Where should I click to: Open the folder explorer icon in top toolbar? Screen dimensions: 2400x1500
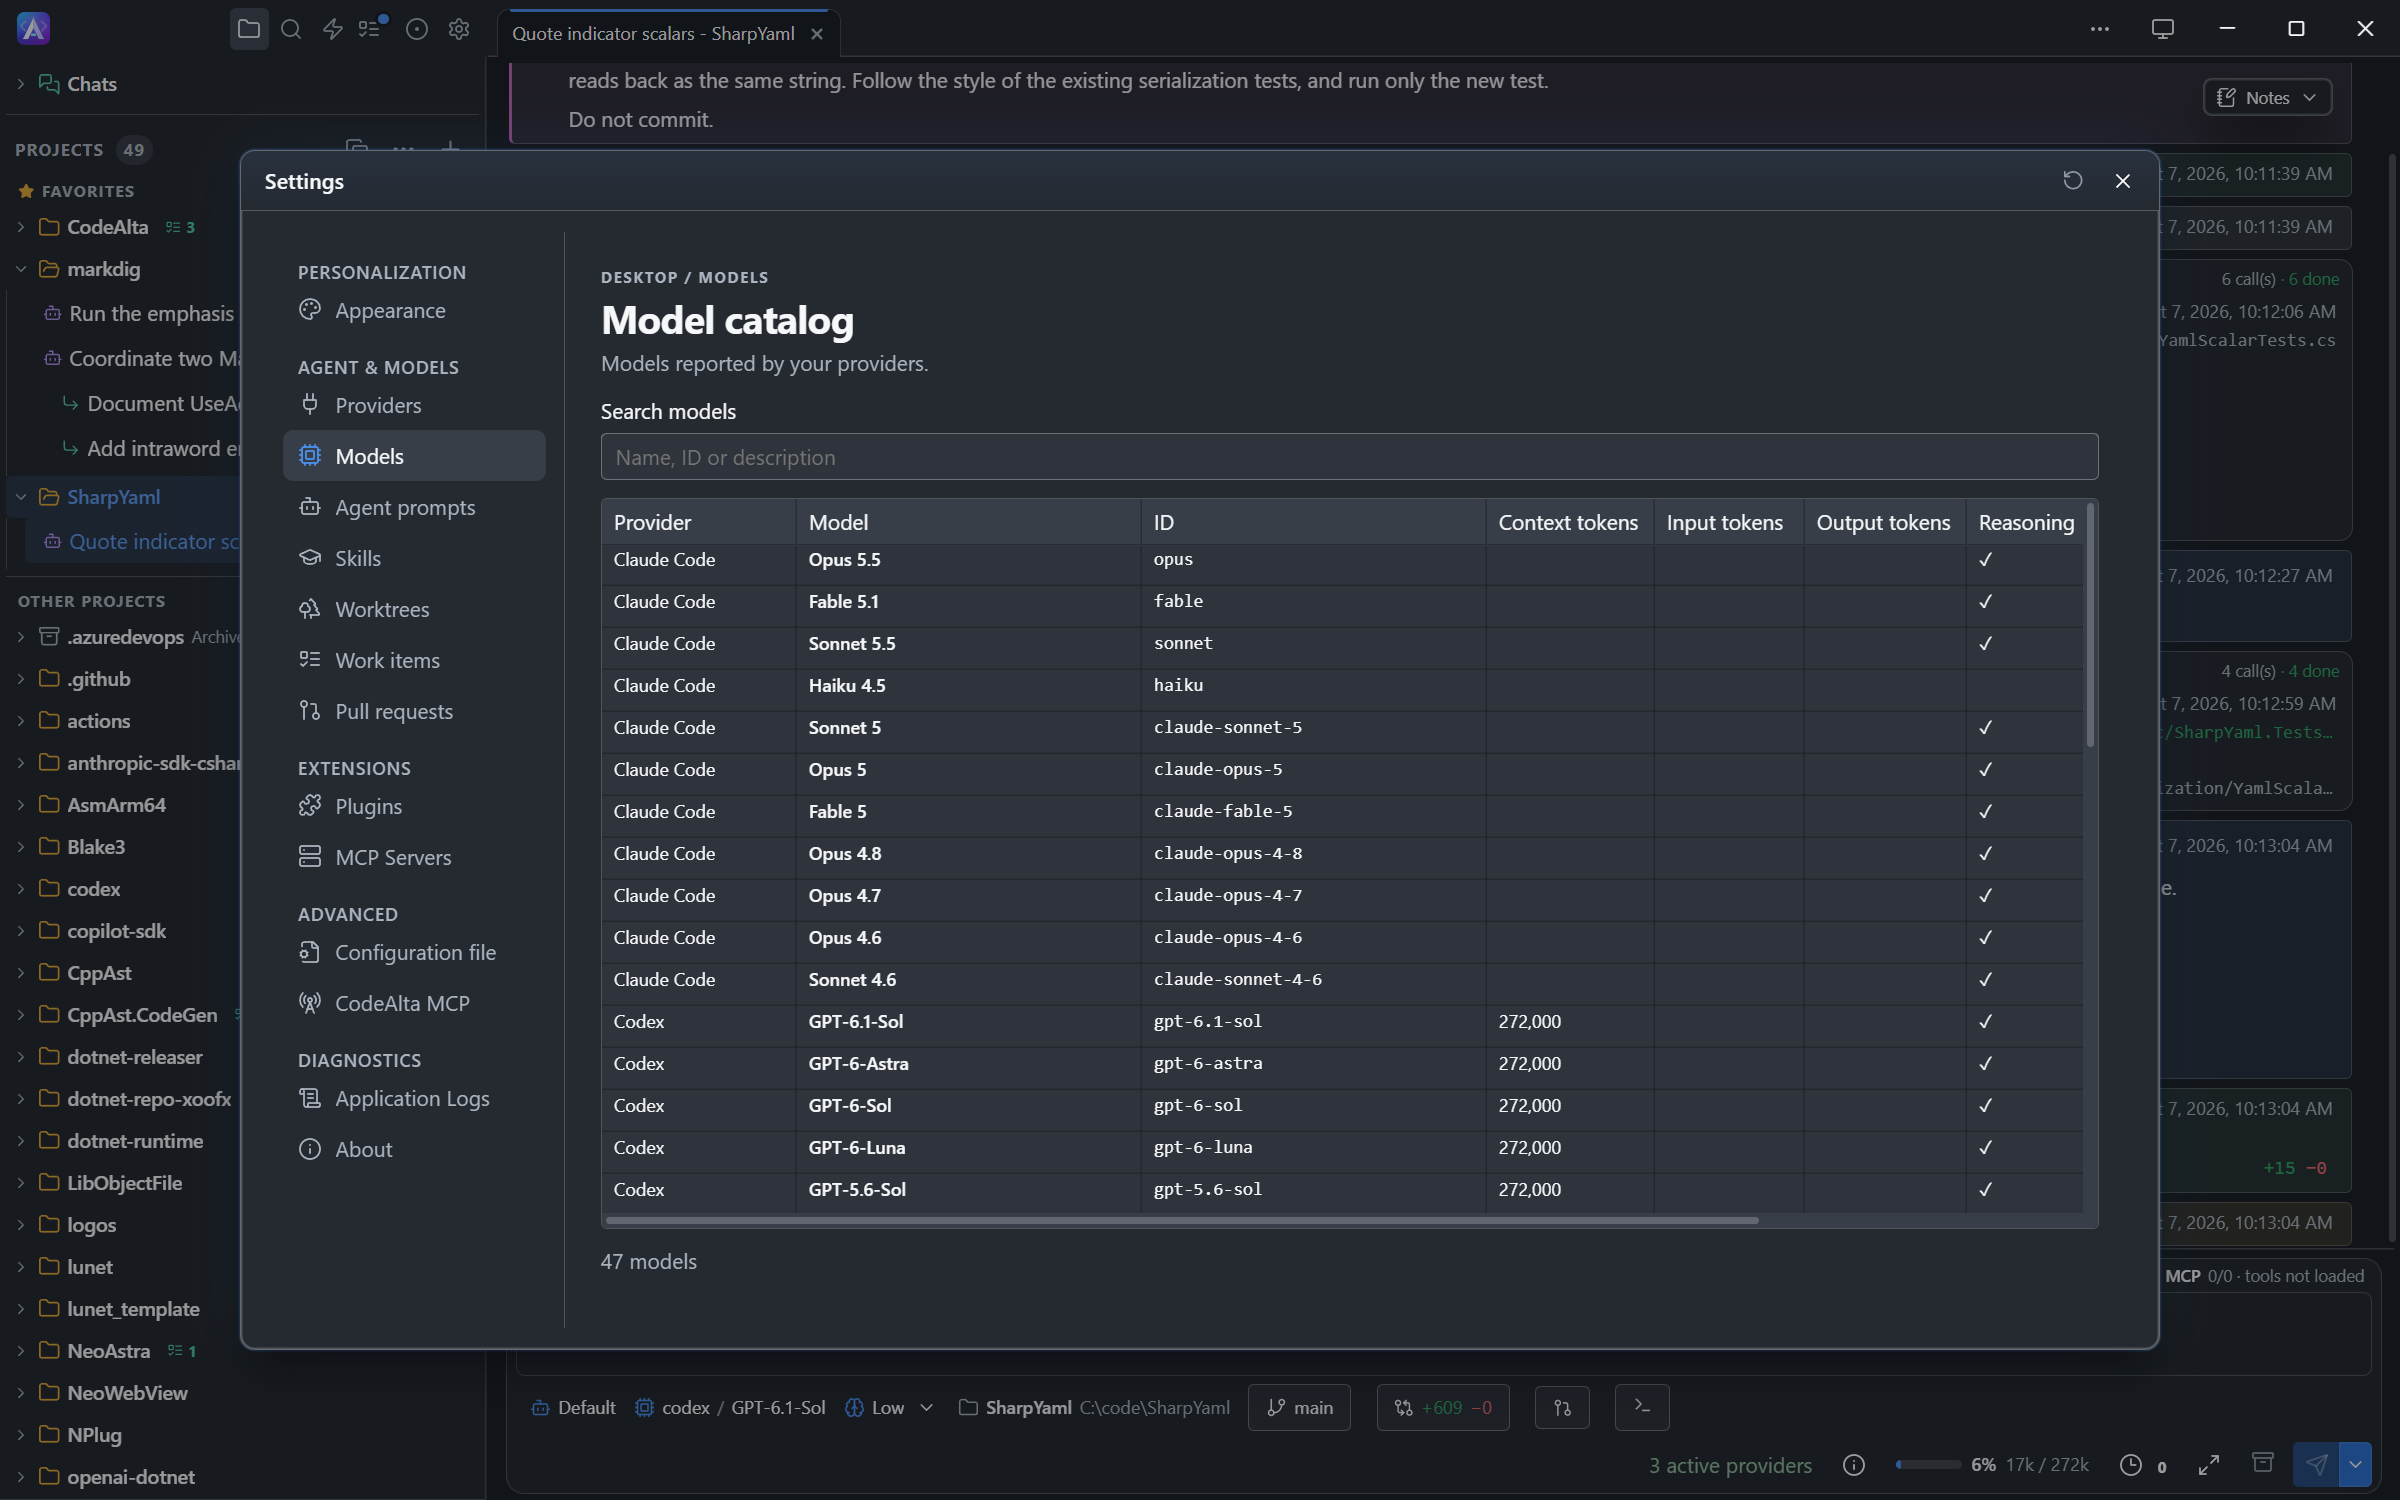point(249,29)
